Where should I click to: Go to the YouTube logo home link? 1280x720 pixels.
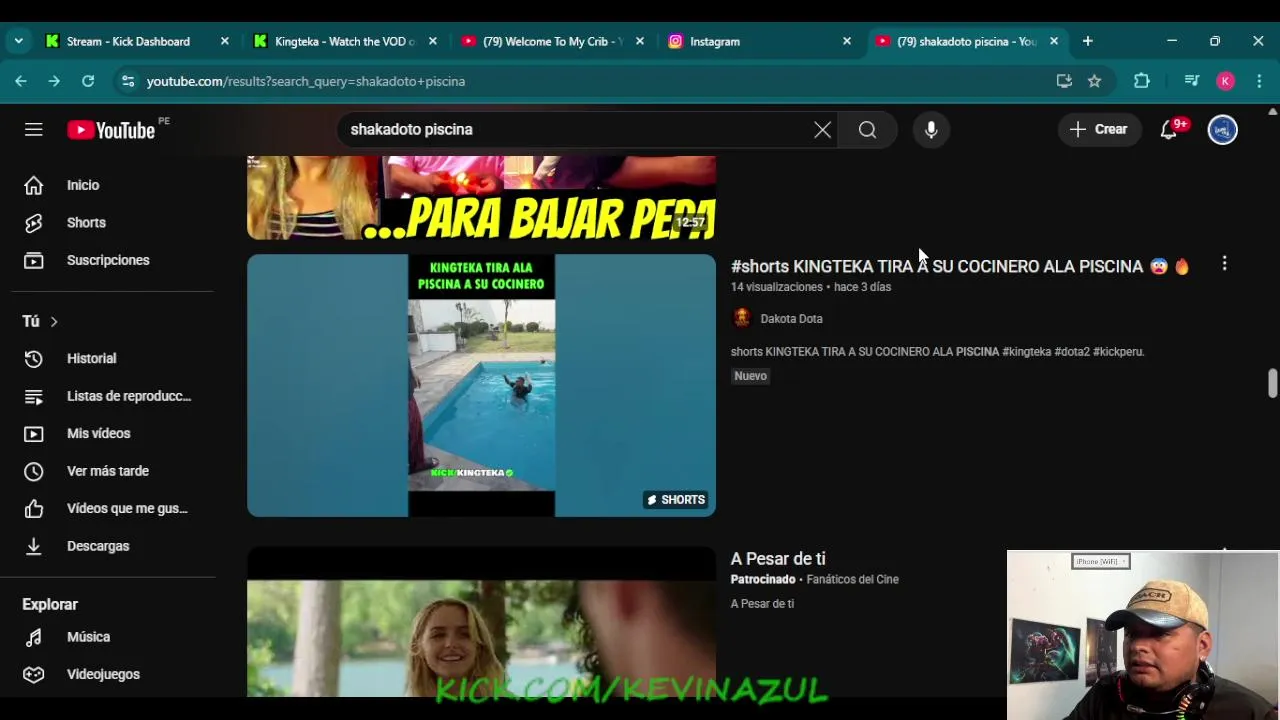coord(111,130)
